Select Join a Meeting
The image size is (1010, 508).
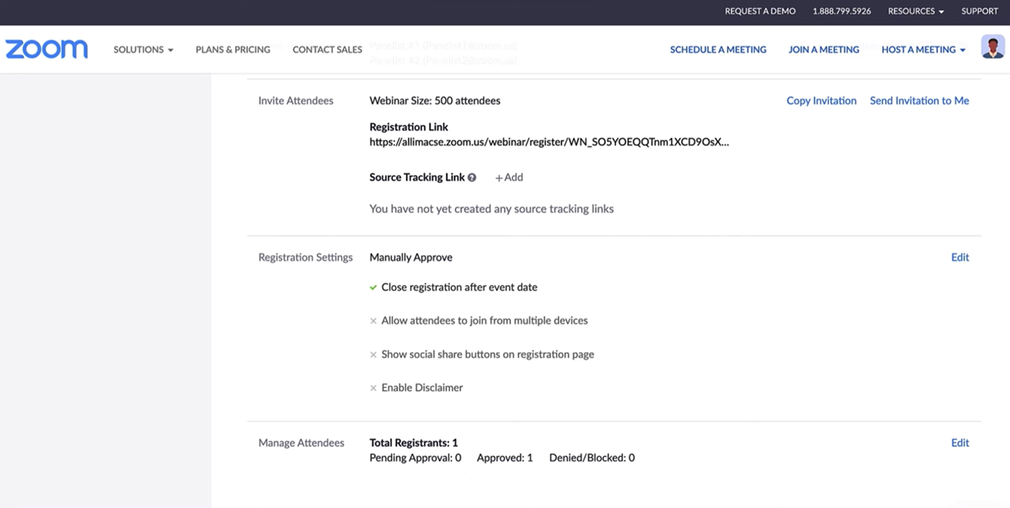pos(823,50)
